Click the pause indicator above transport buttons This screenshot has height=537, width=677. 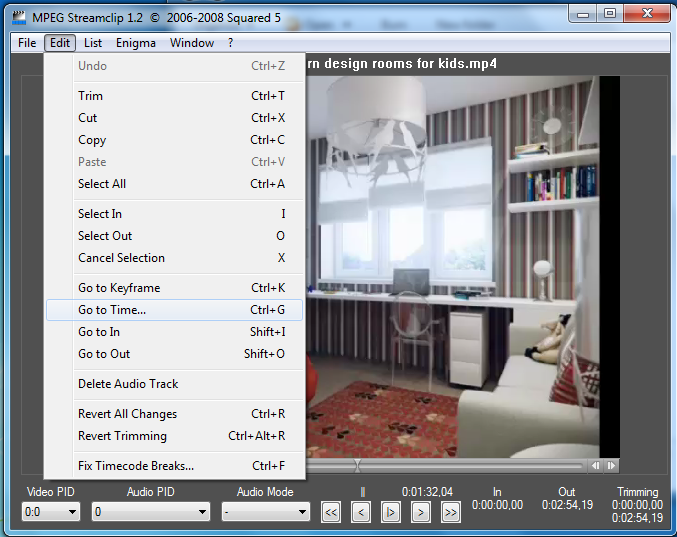(x=363, y=492)
